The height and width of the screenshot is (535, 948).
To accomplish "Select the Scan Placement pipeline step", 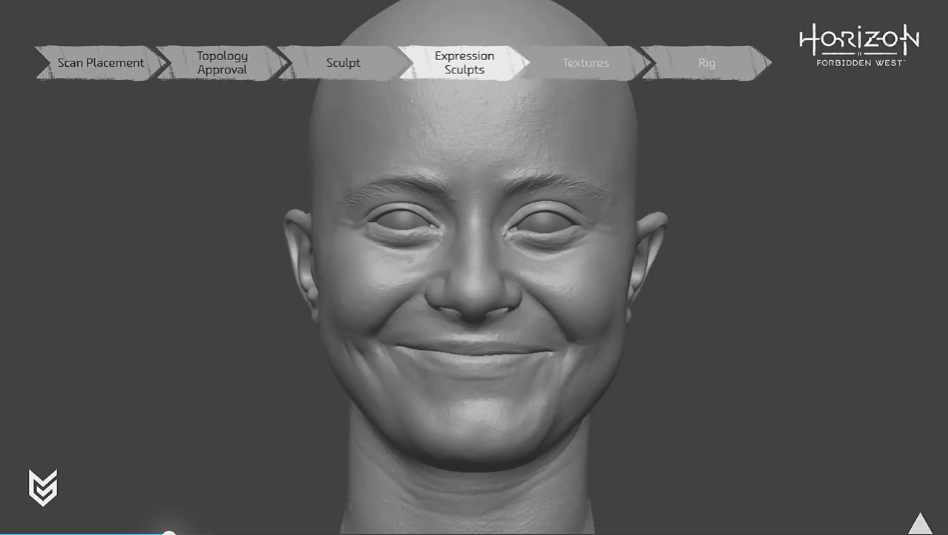I will (x=101, y=63).
